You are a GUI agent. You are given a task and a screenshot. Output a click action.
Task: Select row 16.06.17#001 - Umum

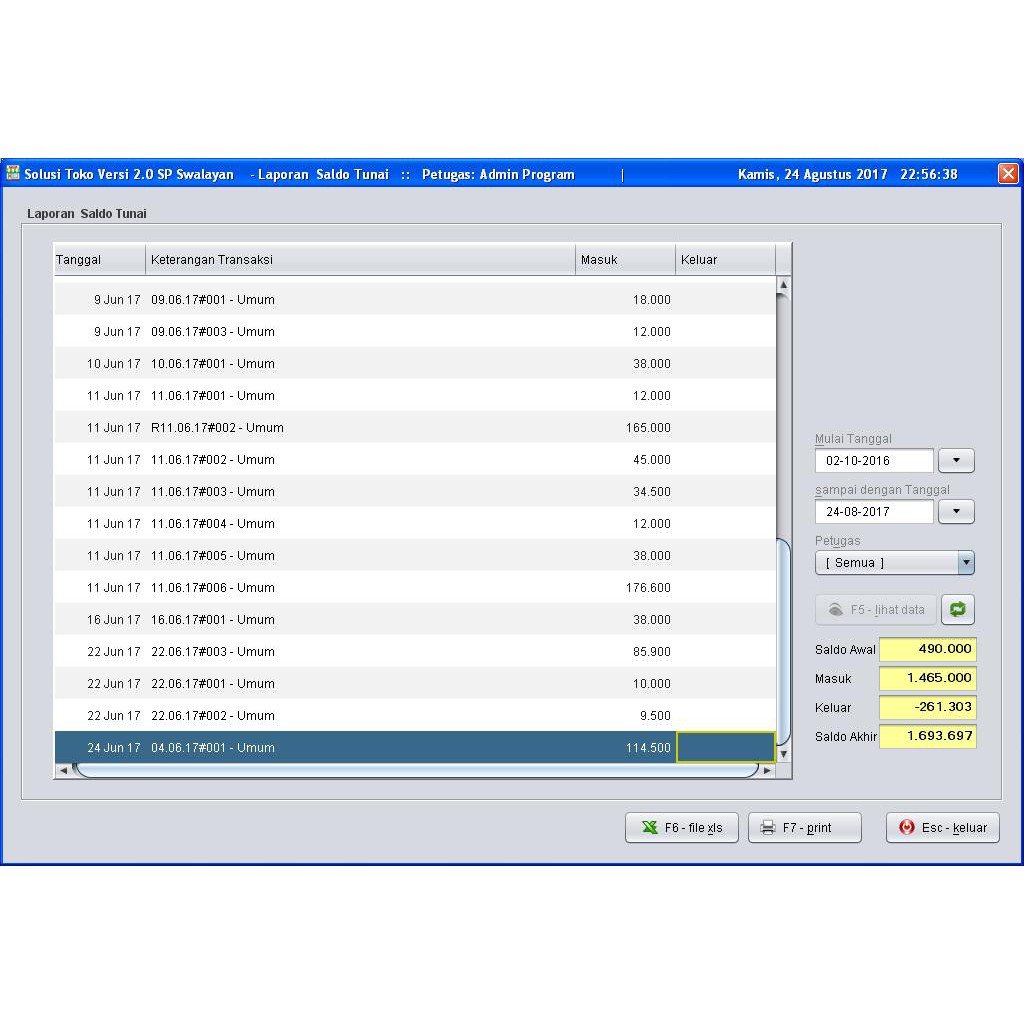[x=415, y=620]
